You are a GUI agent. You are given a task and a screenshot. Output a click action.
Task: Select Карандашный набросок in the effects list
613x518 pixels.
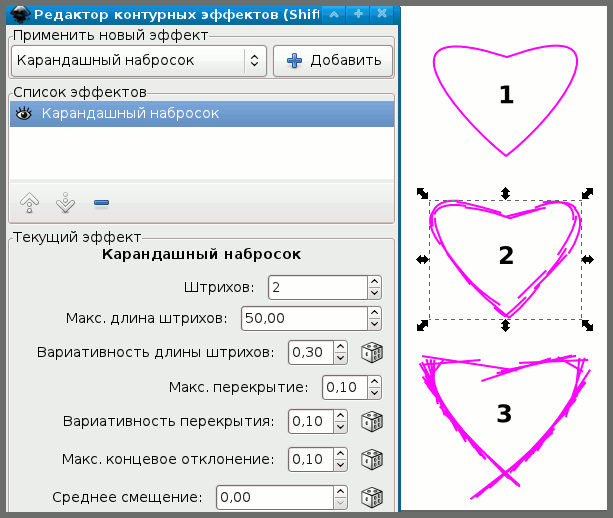130,115
